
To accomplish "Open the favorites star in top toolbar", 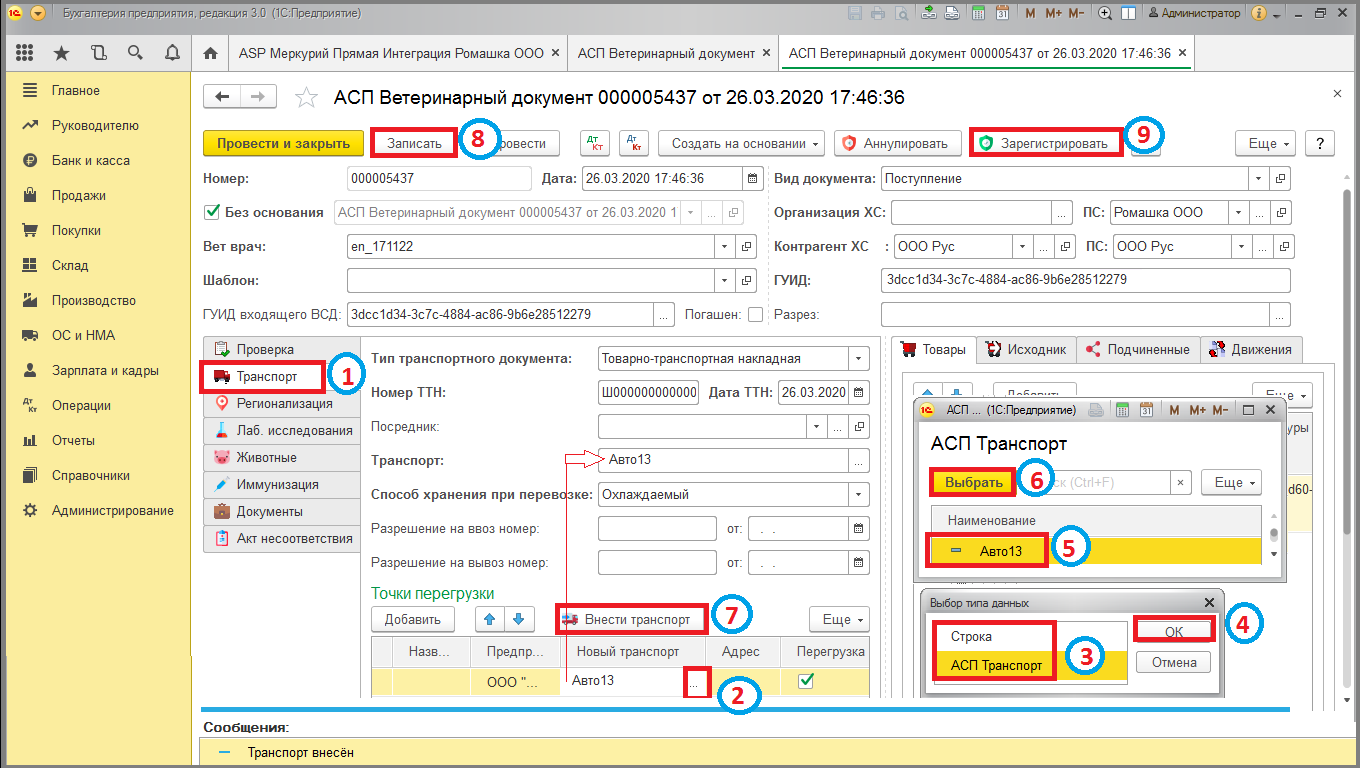I will pos(62,53).
